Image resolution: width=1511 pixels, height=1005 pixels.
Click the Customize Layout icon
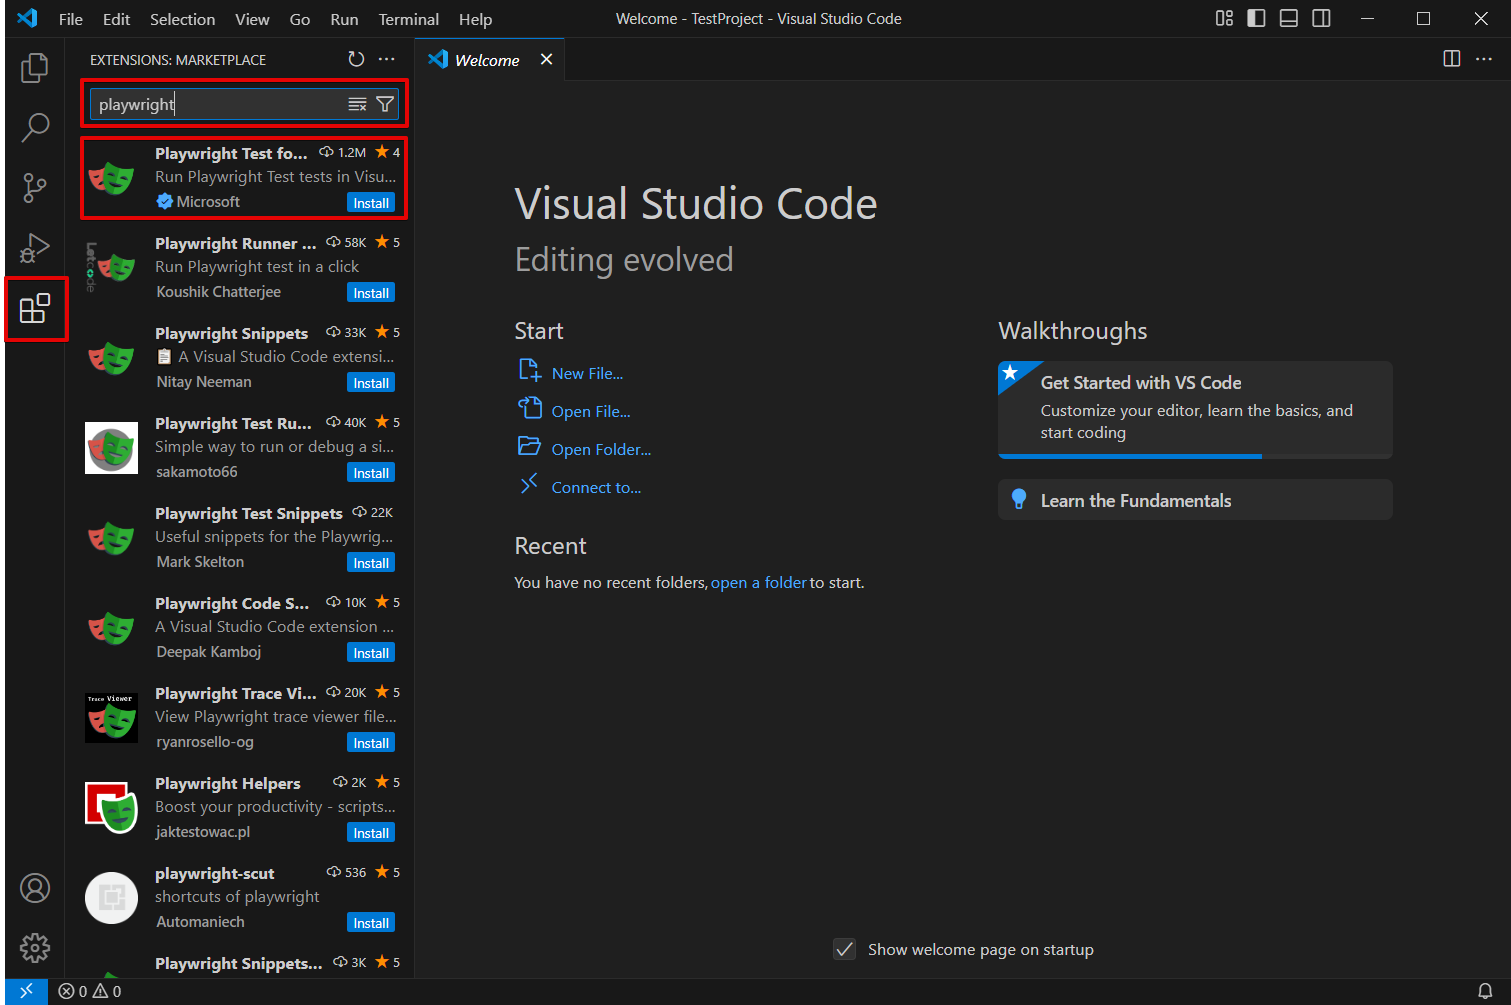[1223, 18]
